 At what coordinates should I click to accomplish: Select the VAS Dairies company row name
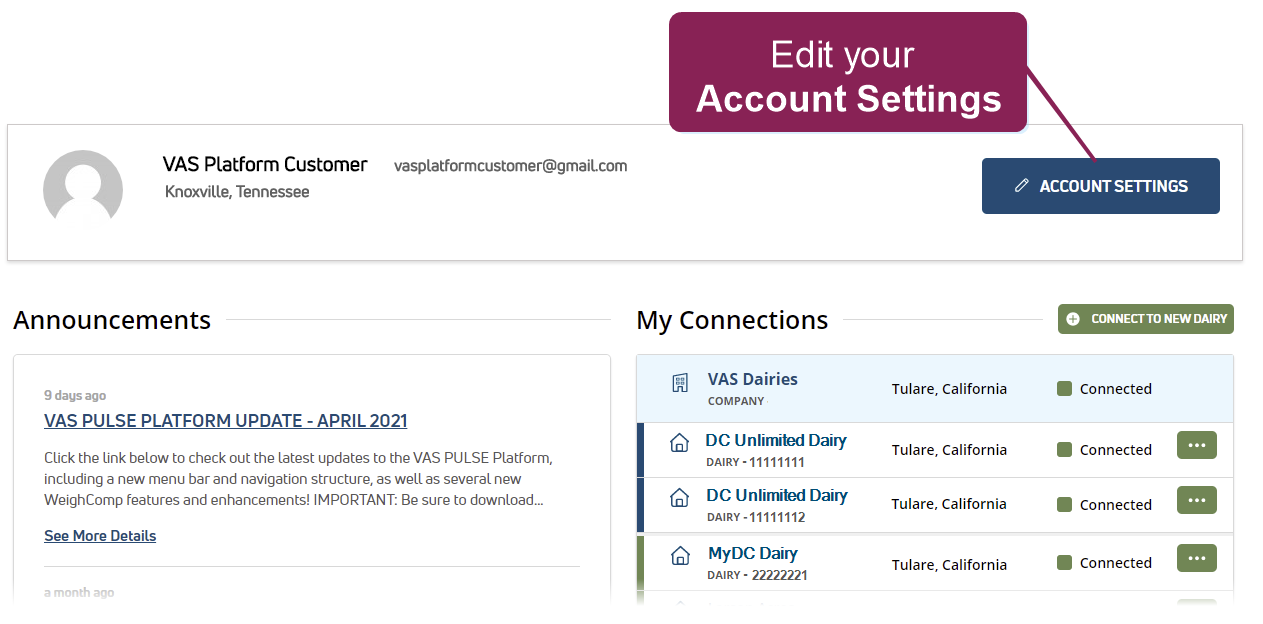pos(752,379)
